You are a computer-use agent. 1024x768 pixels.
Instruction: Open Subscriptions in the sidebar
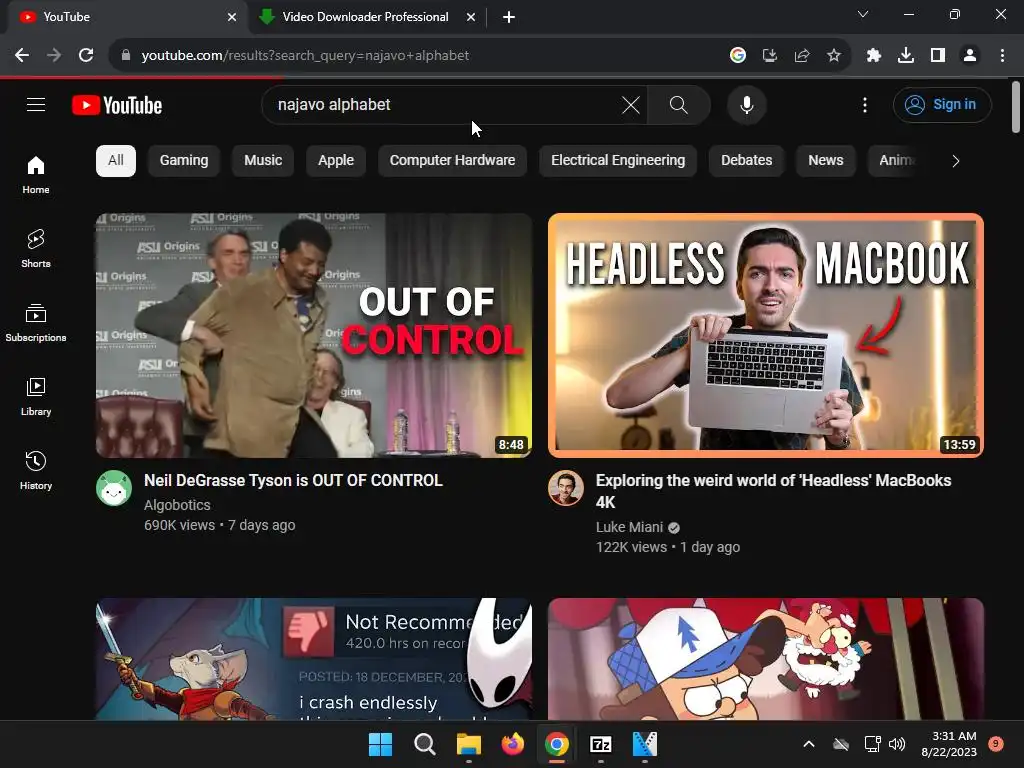click(x=36, y=323)
